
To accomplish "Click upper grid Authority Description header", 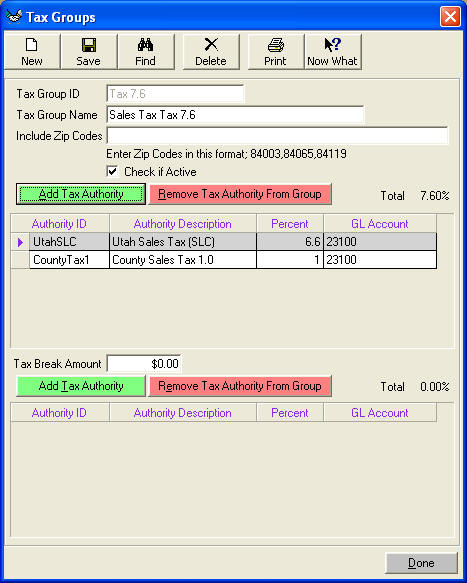I will click(183, 223).
